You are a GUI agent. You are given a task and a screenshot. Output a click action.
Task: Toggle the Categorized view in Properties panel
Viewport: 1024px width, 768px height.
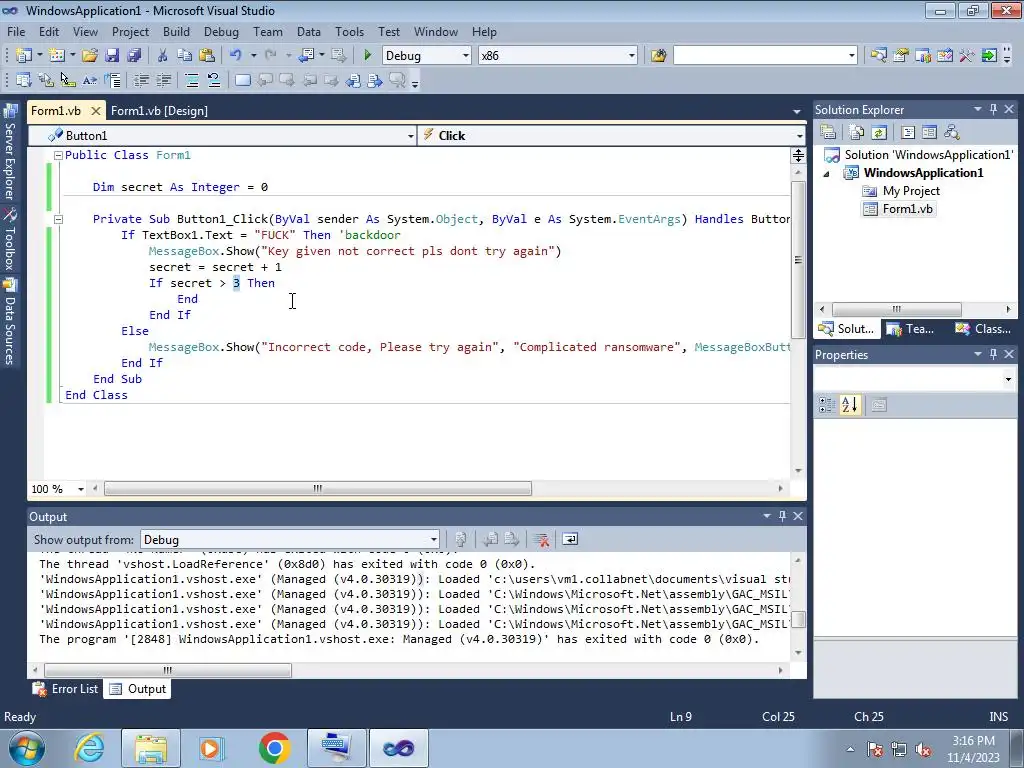(827, 405)
